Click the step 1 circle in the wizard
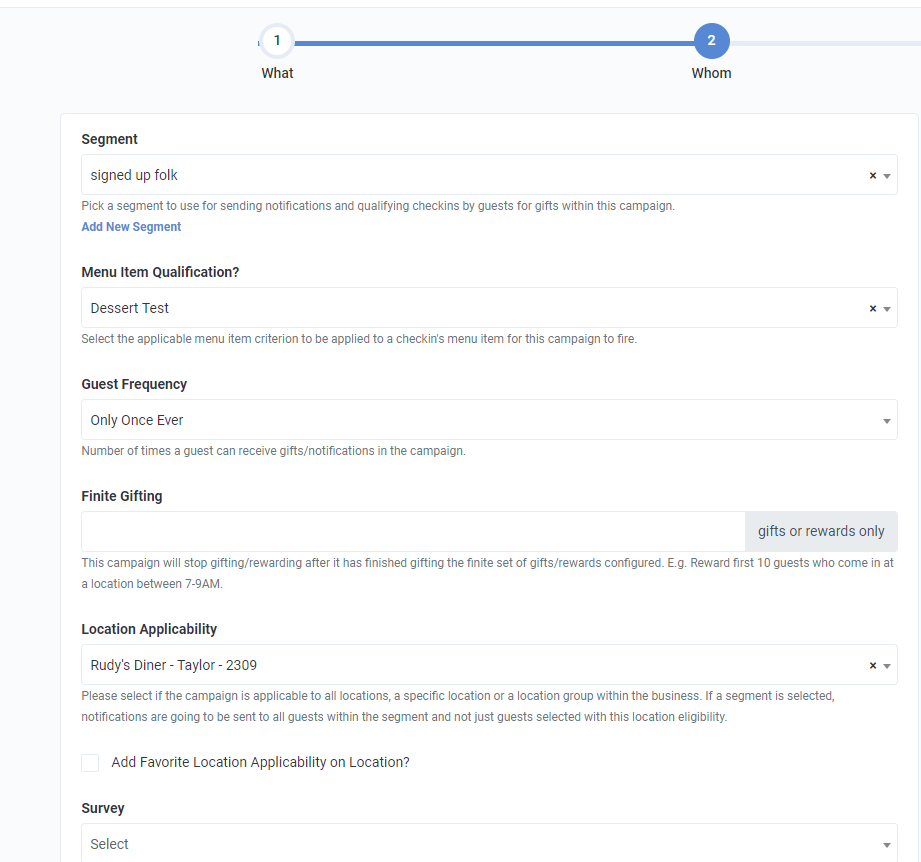921x862 pixels. tap(277, 40)
